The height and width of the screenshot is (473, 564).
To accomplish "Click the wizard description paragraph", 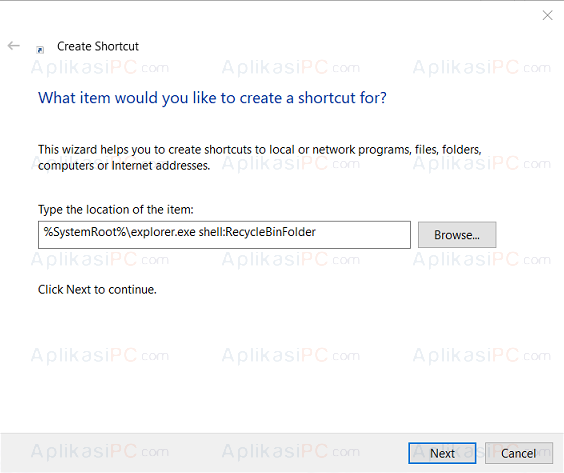I will click(x=260, y=158).
